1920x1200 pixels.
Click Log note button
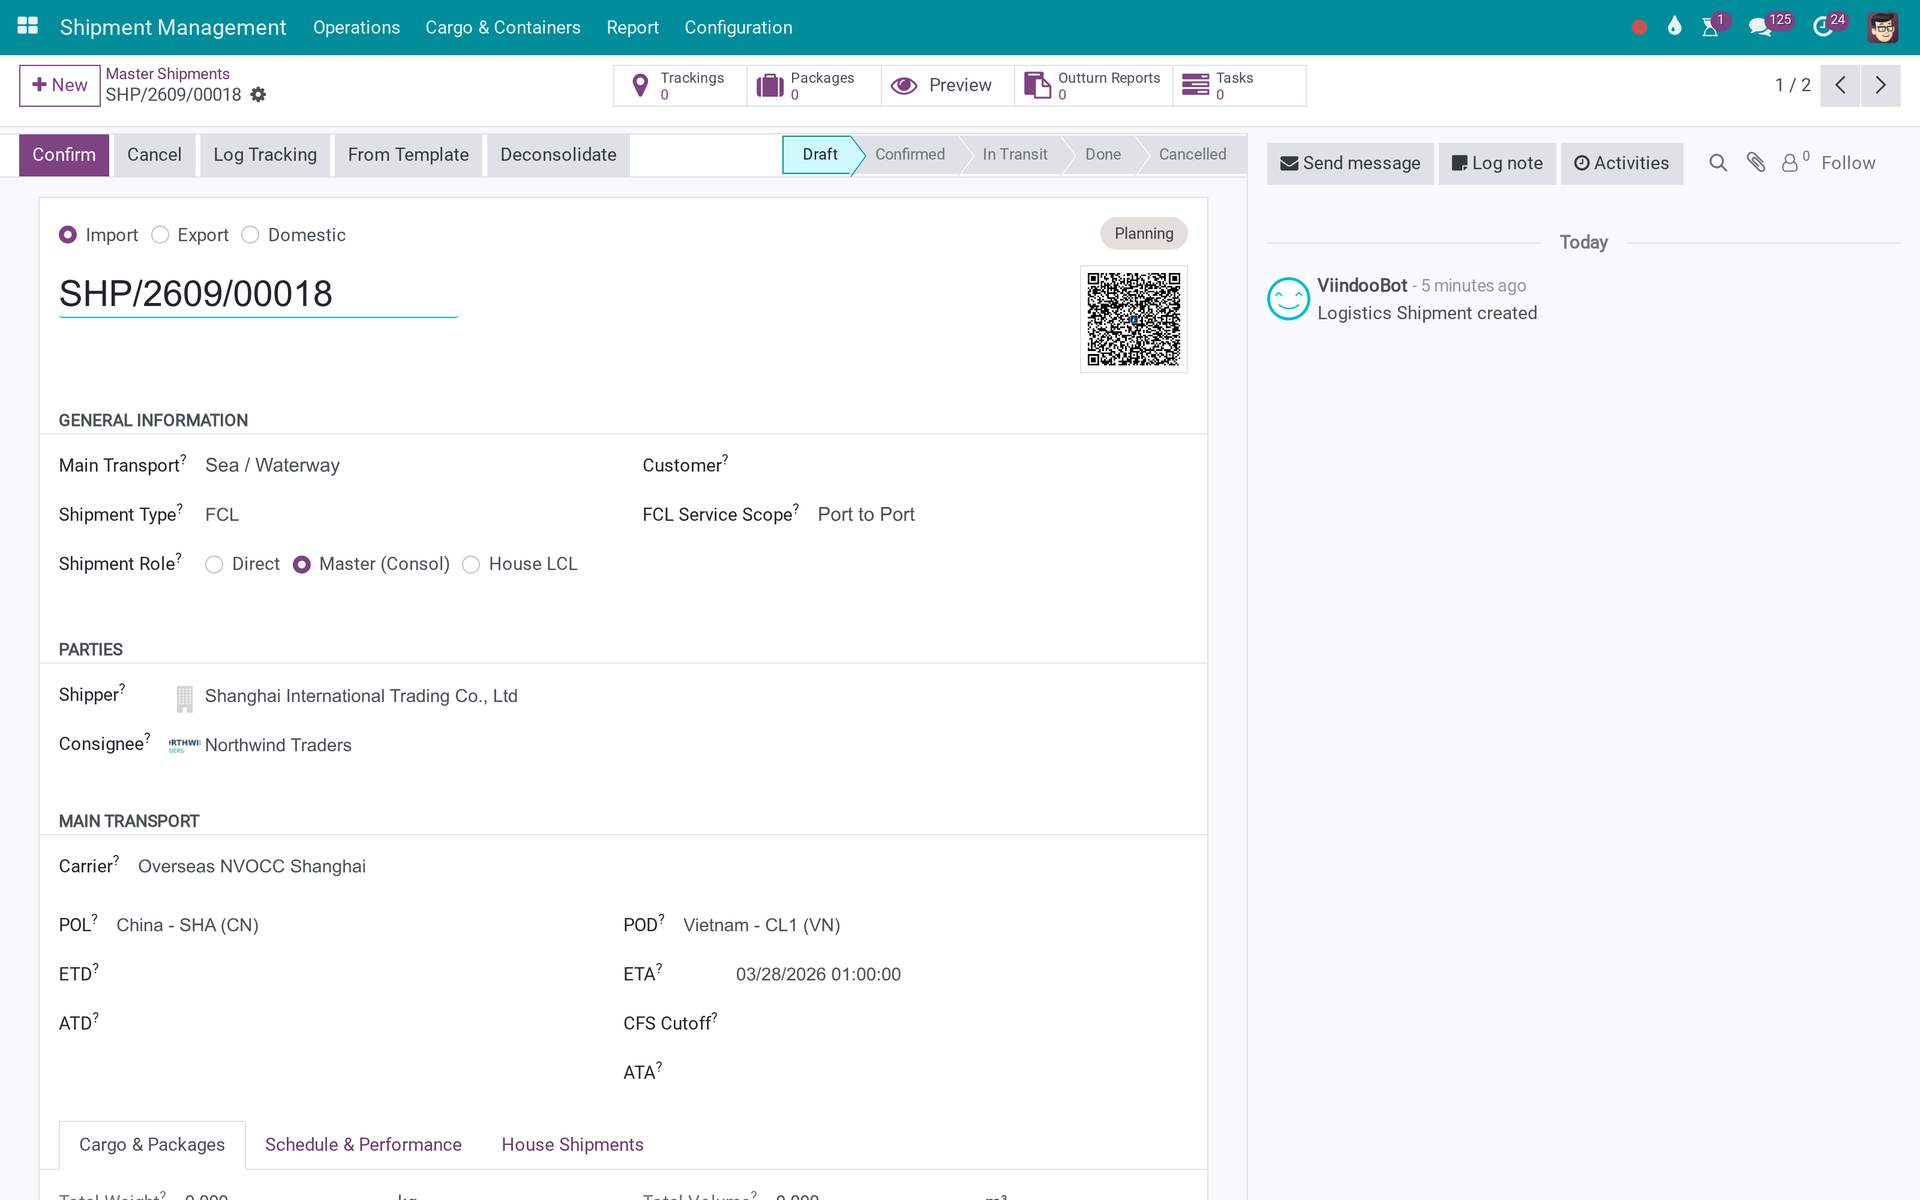click(1497, 163)
